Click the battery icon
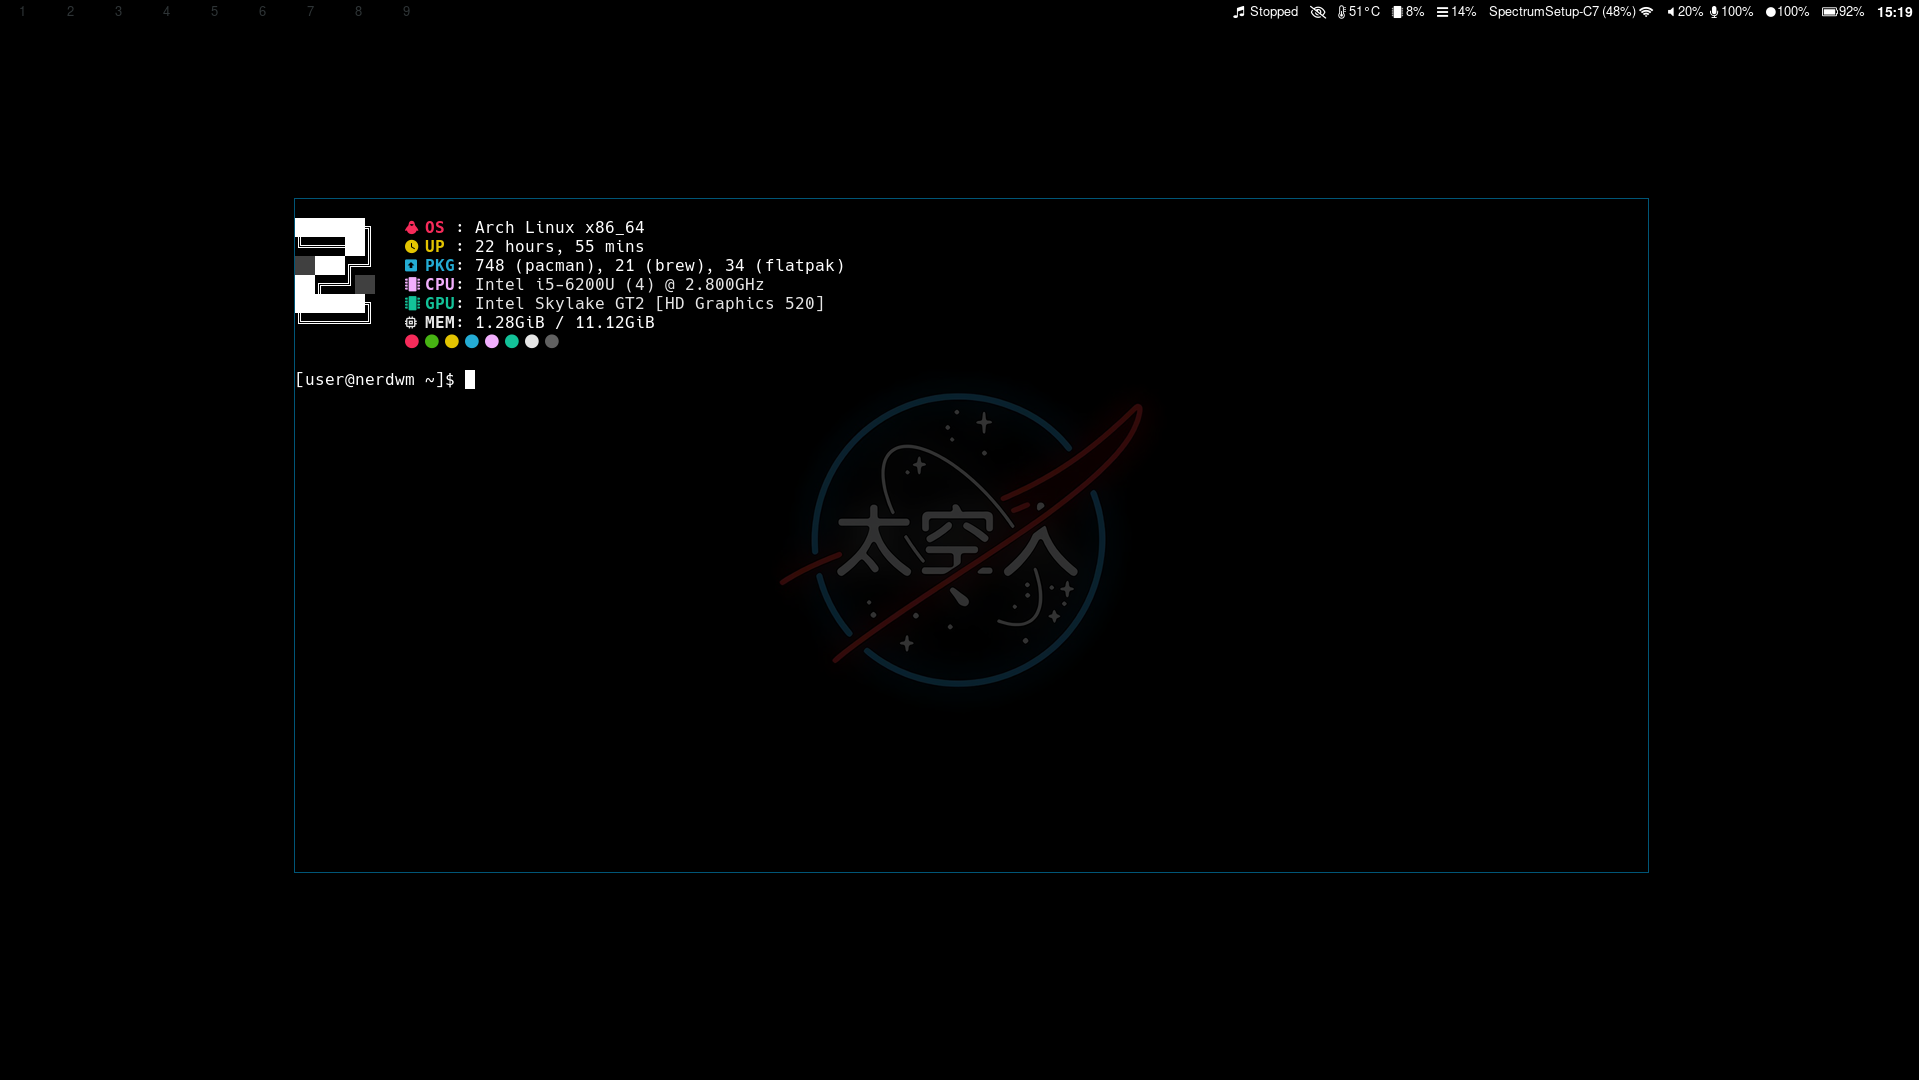Screen dimensions: 1919x1080 pyautogui.click(x=1829, y=12)
